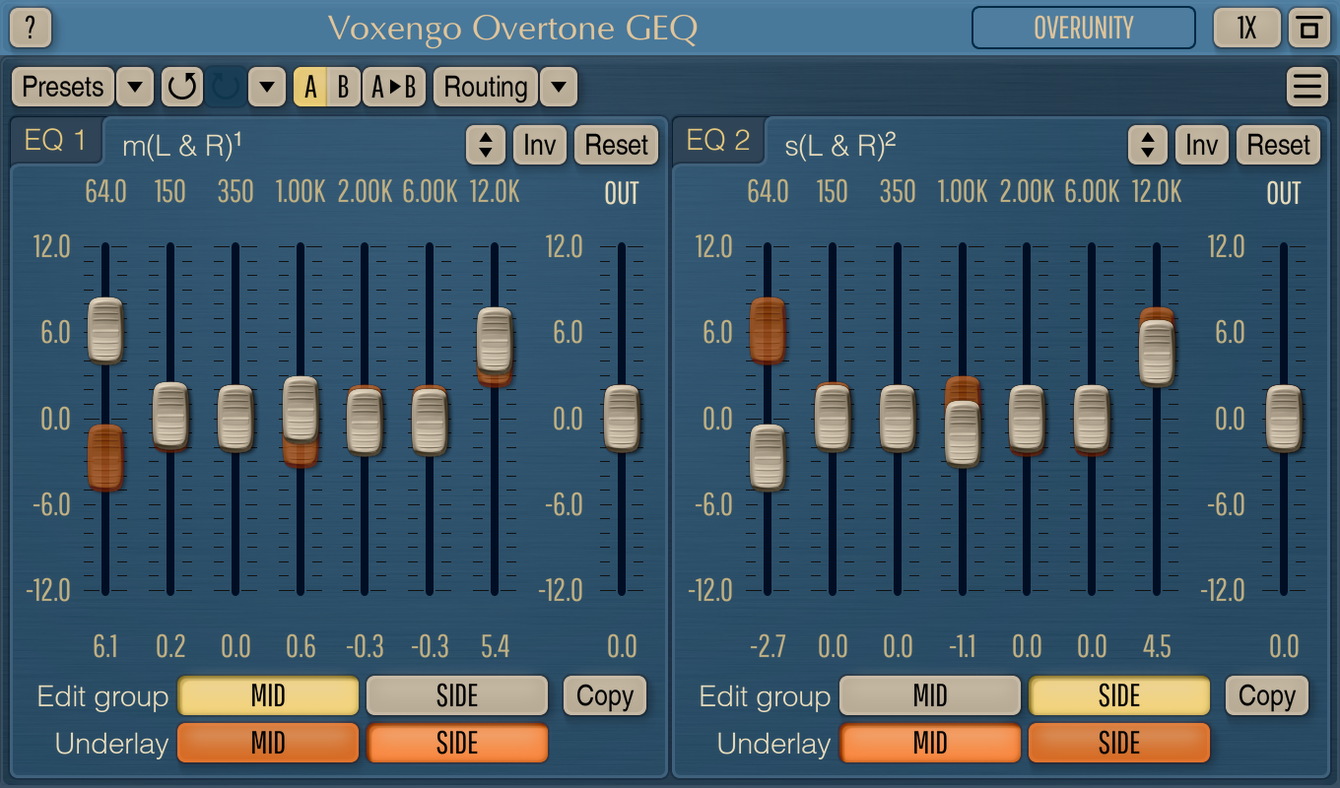This screenshot has height=788, width=1340.
Task: Click the help question mark icon
Action: click(30, 27)
